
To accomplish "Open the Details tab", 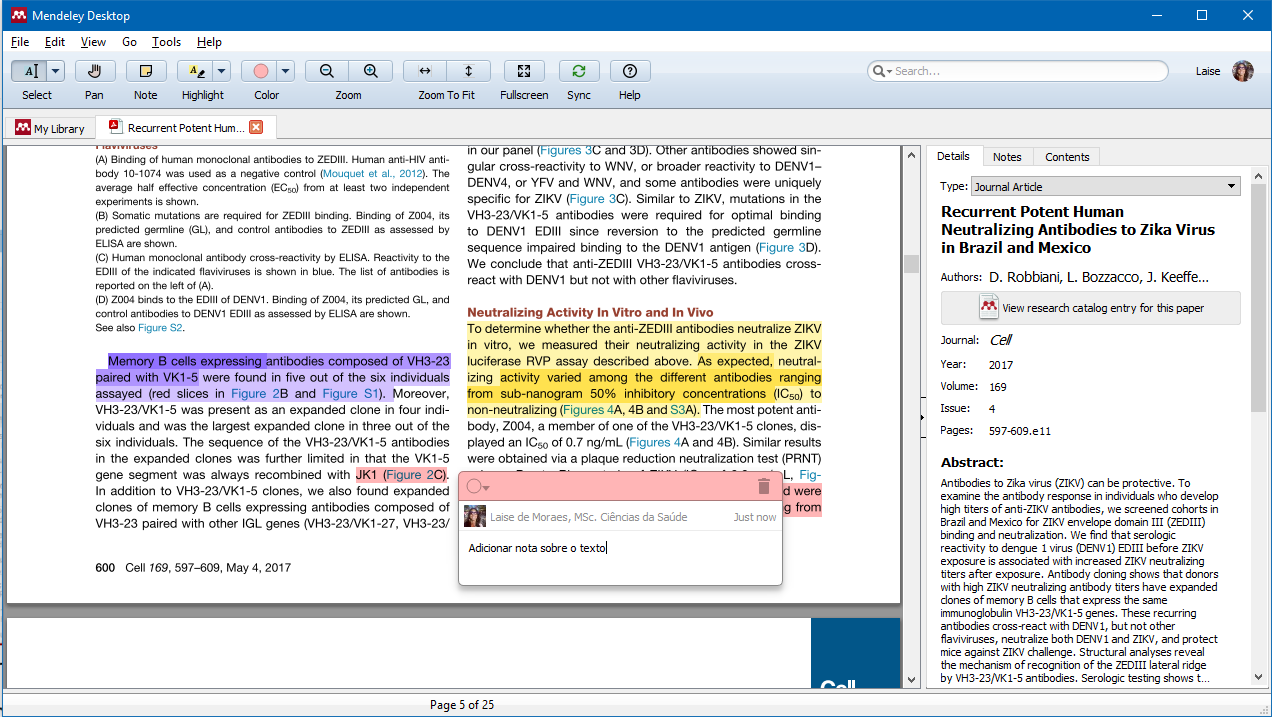I will pos(953,156).
